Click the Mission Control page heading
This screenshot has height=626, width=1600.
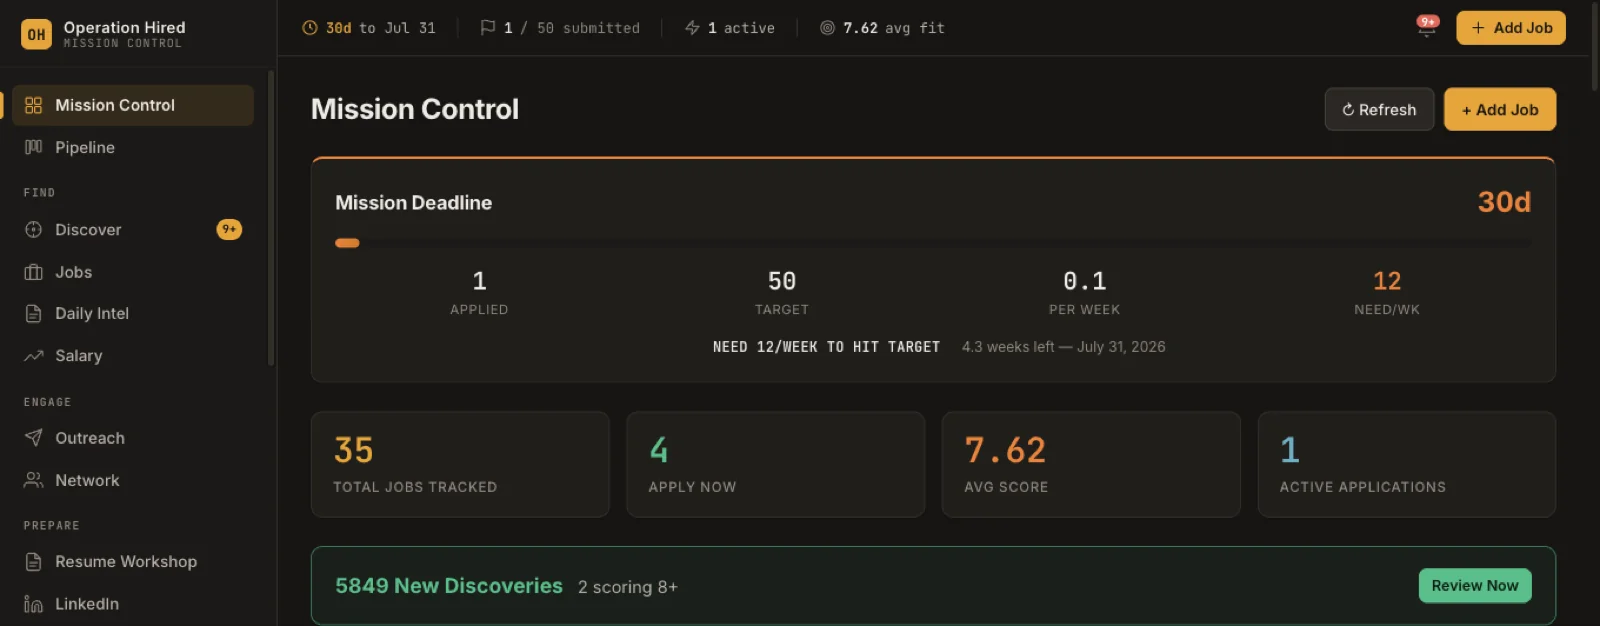coord(415,109)
